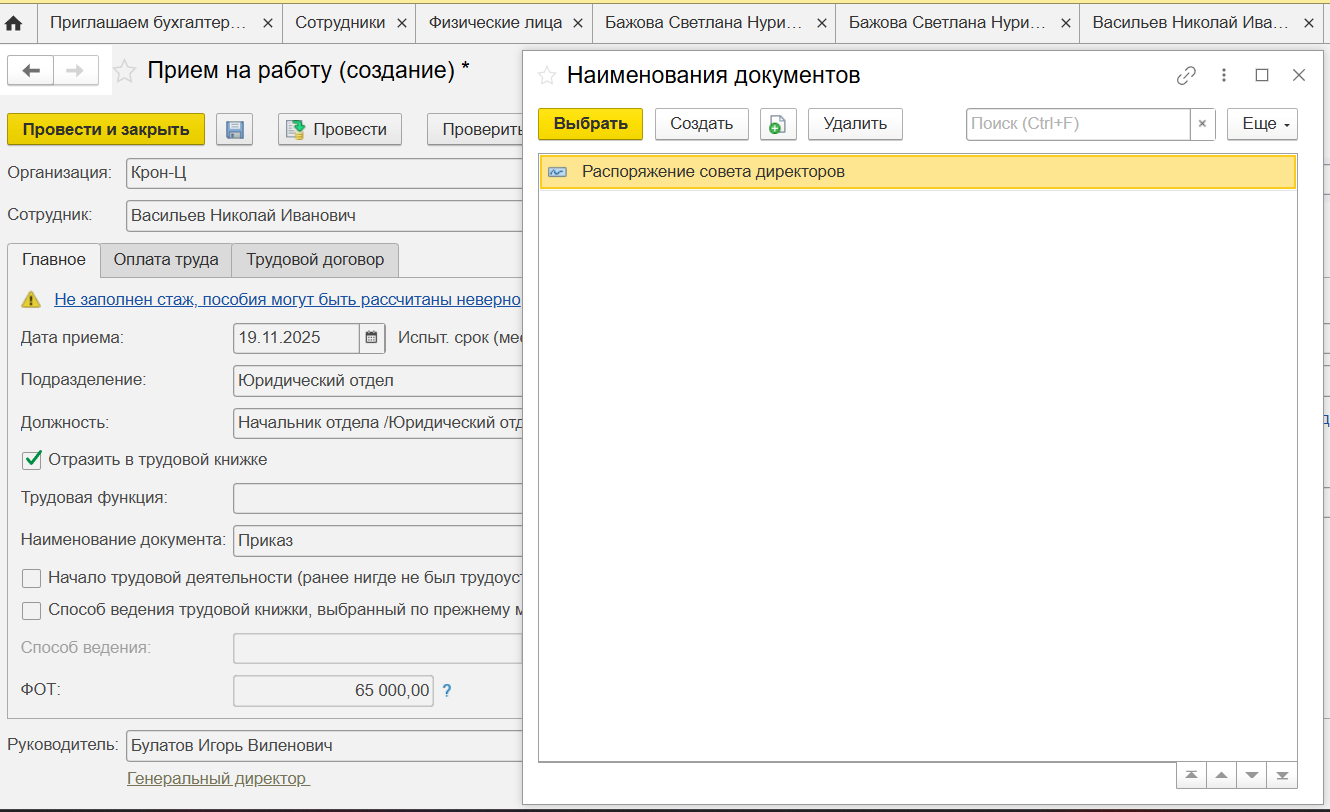Enable Начало трудовой деятельности checkbox

point(31,578)
